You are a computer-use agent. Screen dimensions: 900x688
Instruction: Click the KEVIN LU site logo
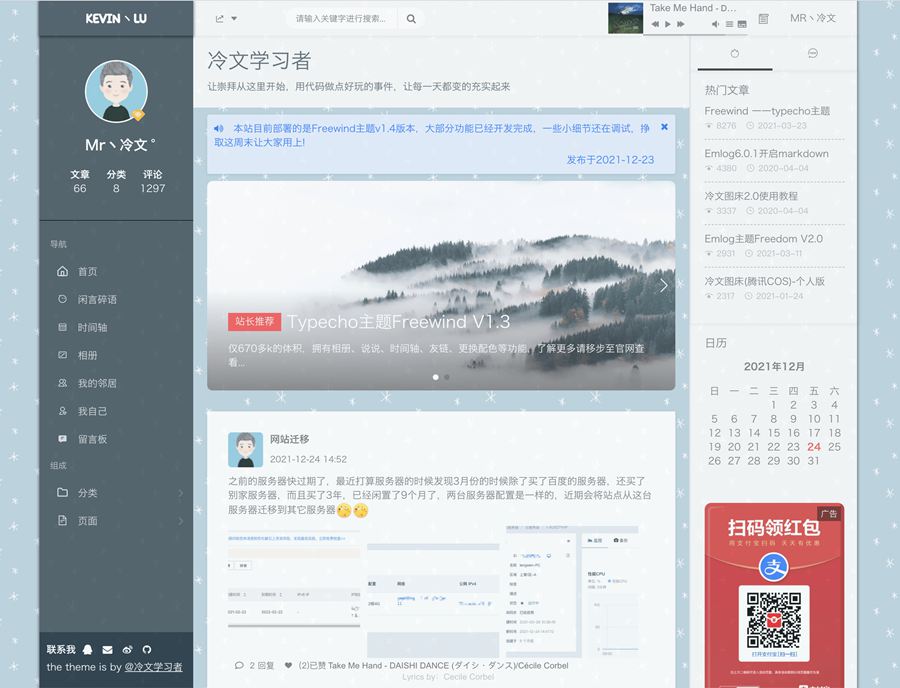[116, 18]
